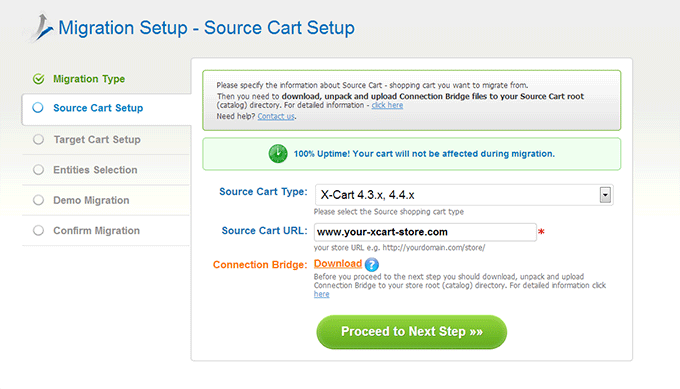680x389 pixels.
Task: Click the 'here' link under Connection Bridge
Action: point(321,294)
